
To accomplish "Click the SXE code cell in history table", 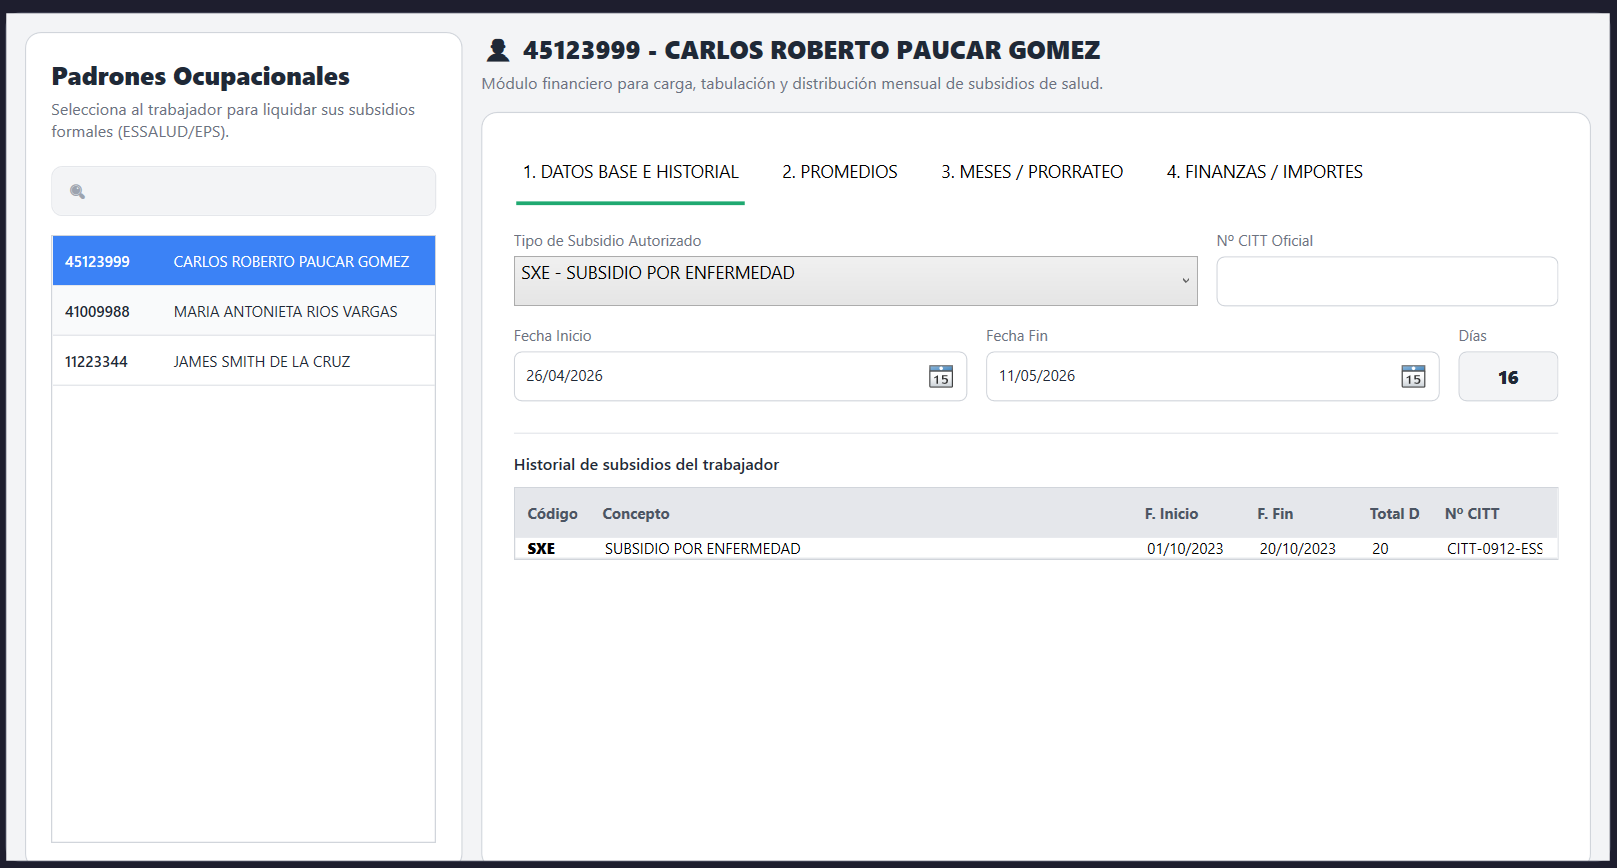I will tap(541, 549).
